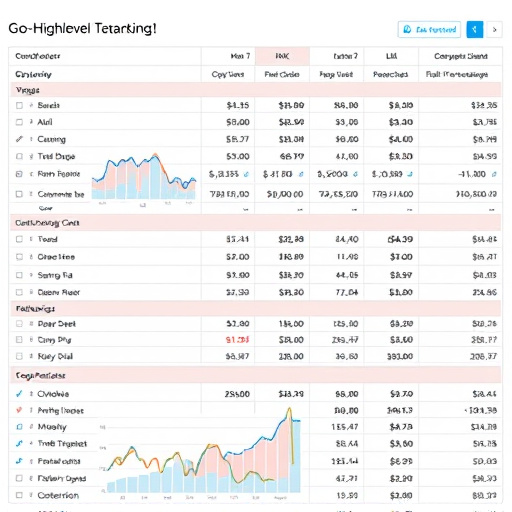Expand the Toerd row using its small arrow
The width and height of the screenshot is (512, 512).
coord(31,239)
